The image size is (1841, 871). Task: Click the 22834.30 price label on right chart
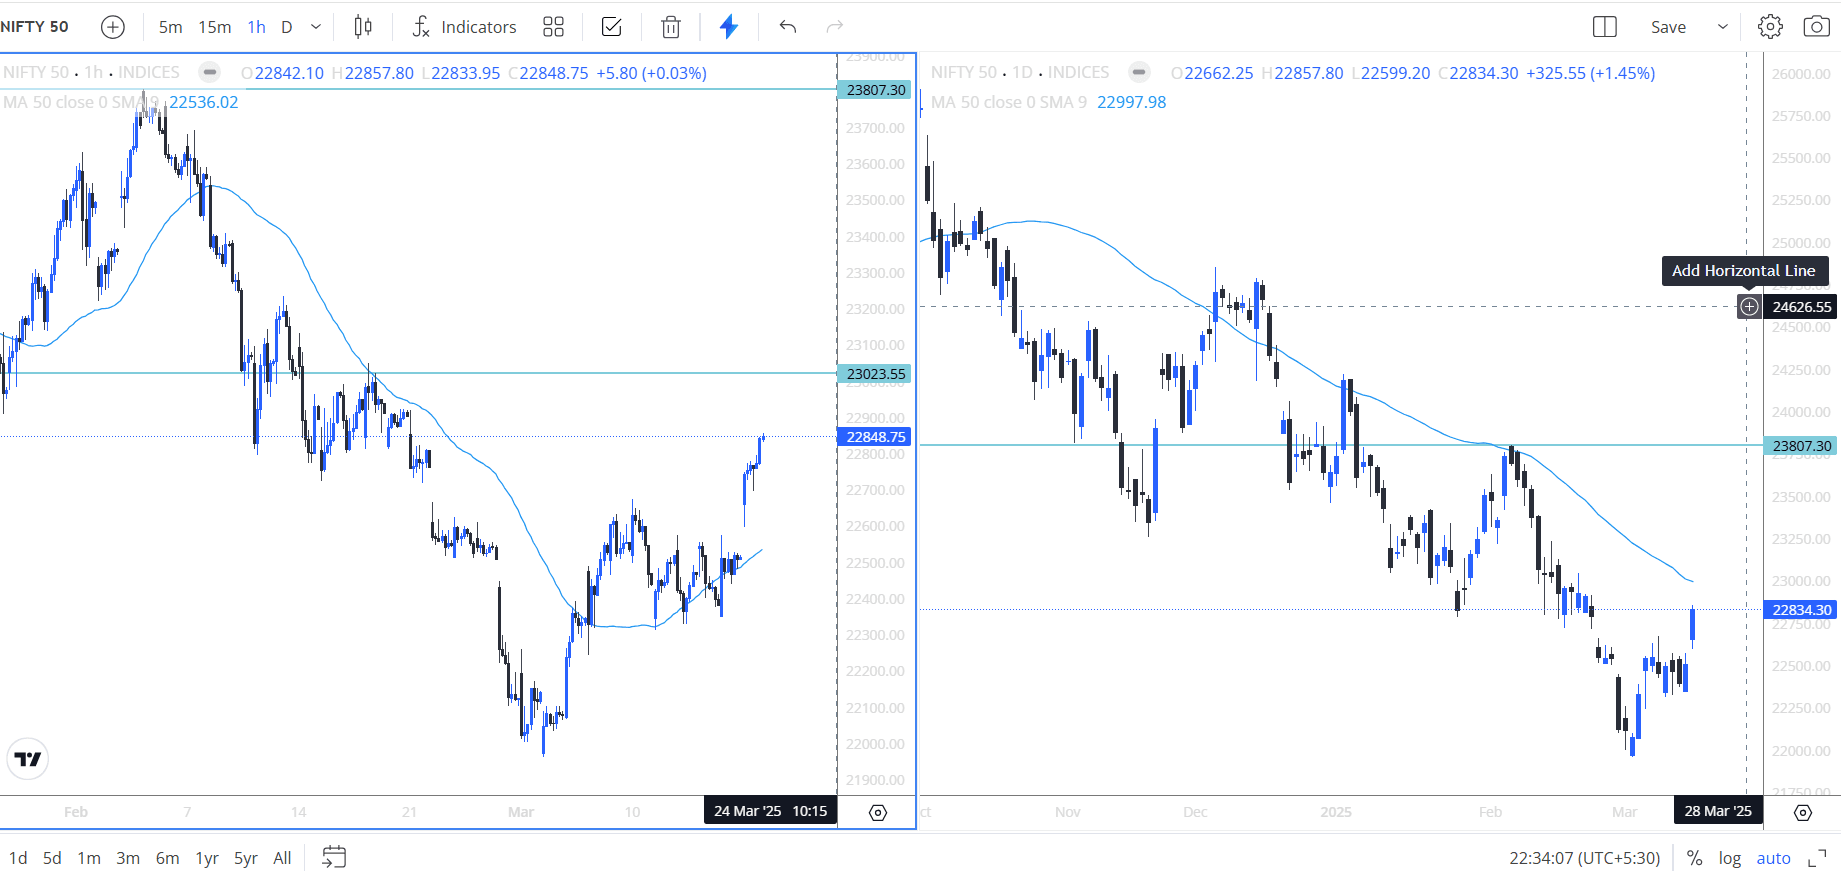[x=1801, y=610]
